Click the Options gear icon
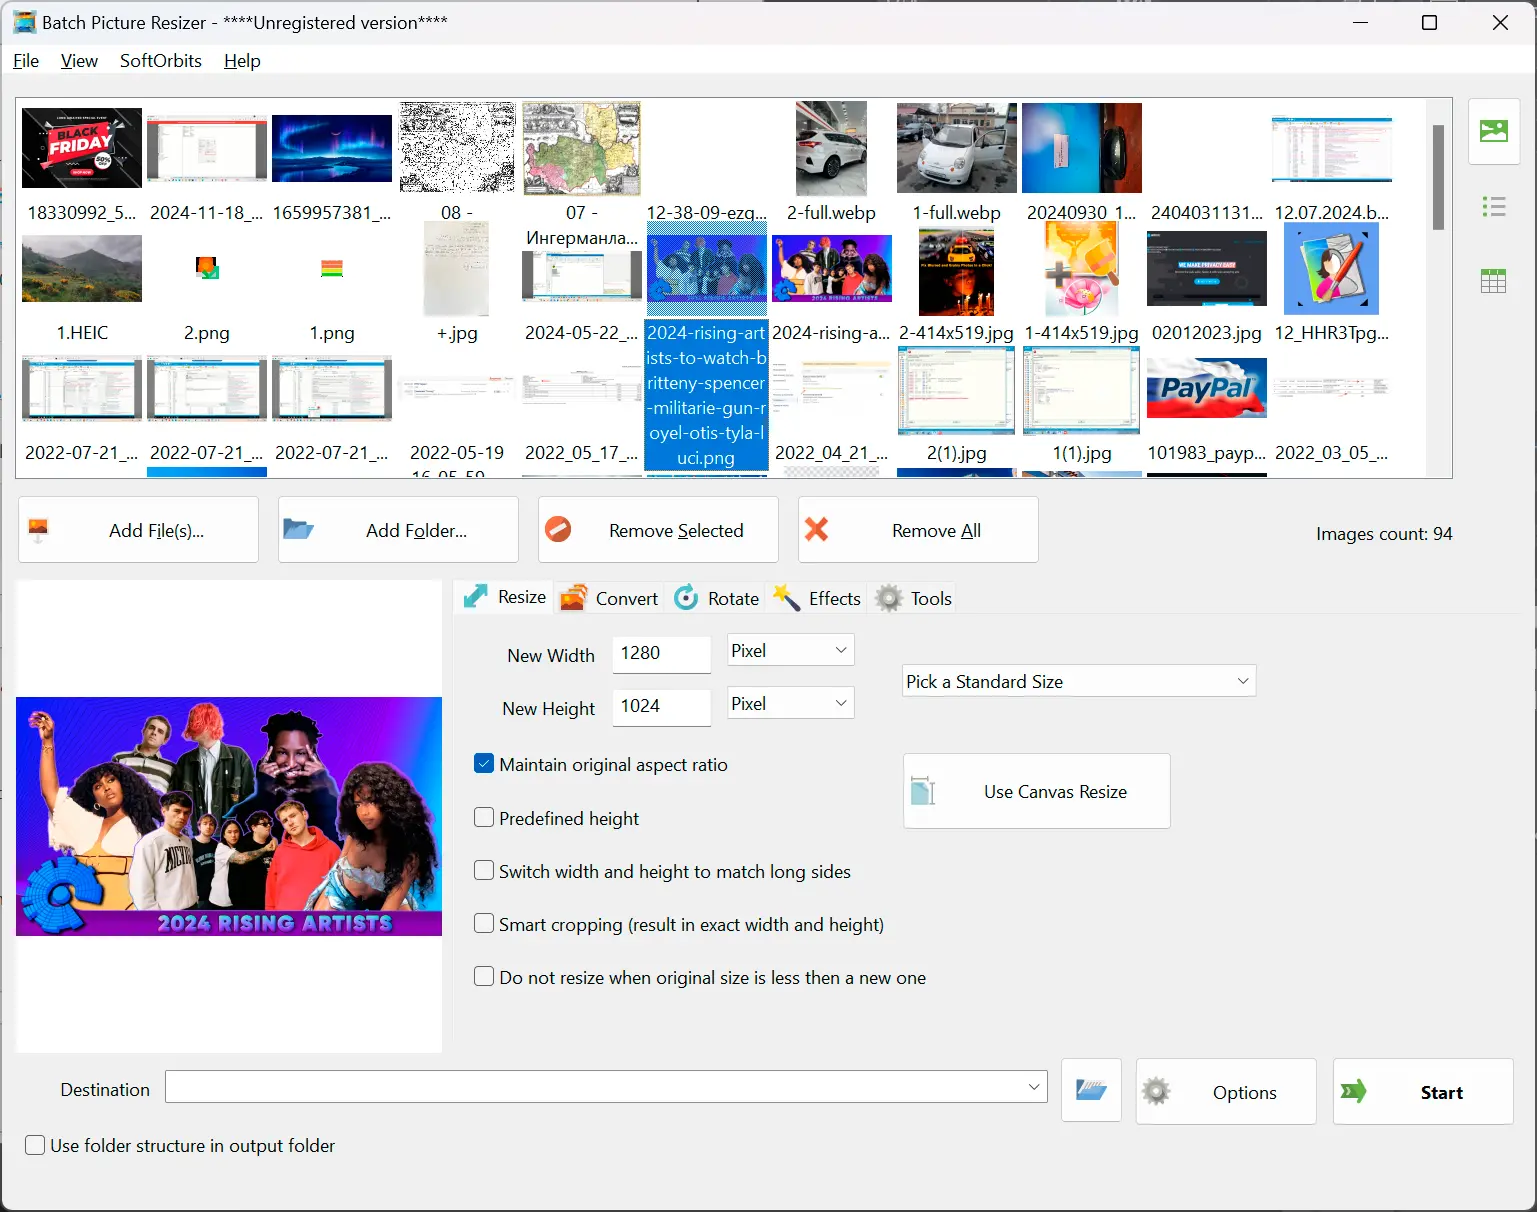1537x1212 pixels. tap(1158, 1092)
